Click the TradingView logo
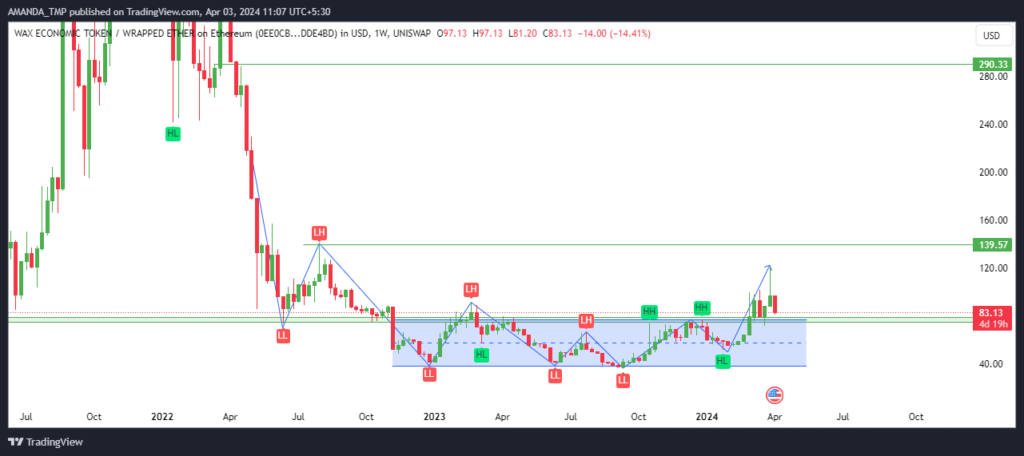 (46, 442)
